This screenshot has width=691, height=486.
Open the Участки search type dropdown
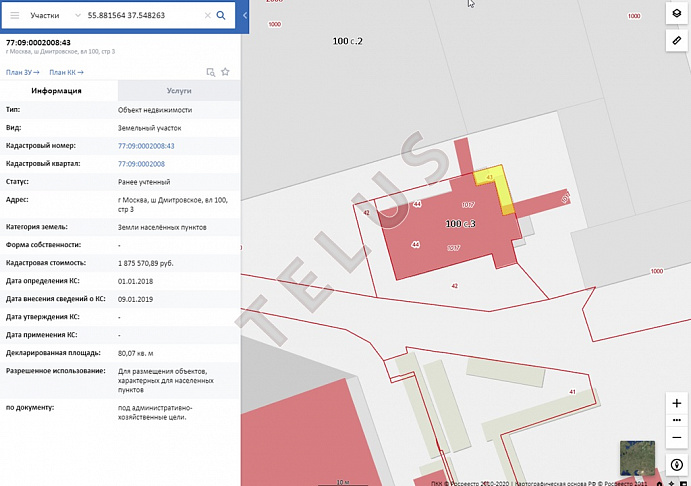coord(55,15)
